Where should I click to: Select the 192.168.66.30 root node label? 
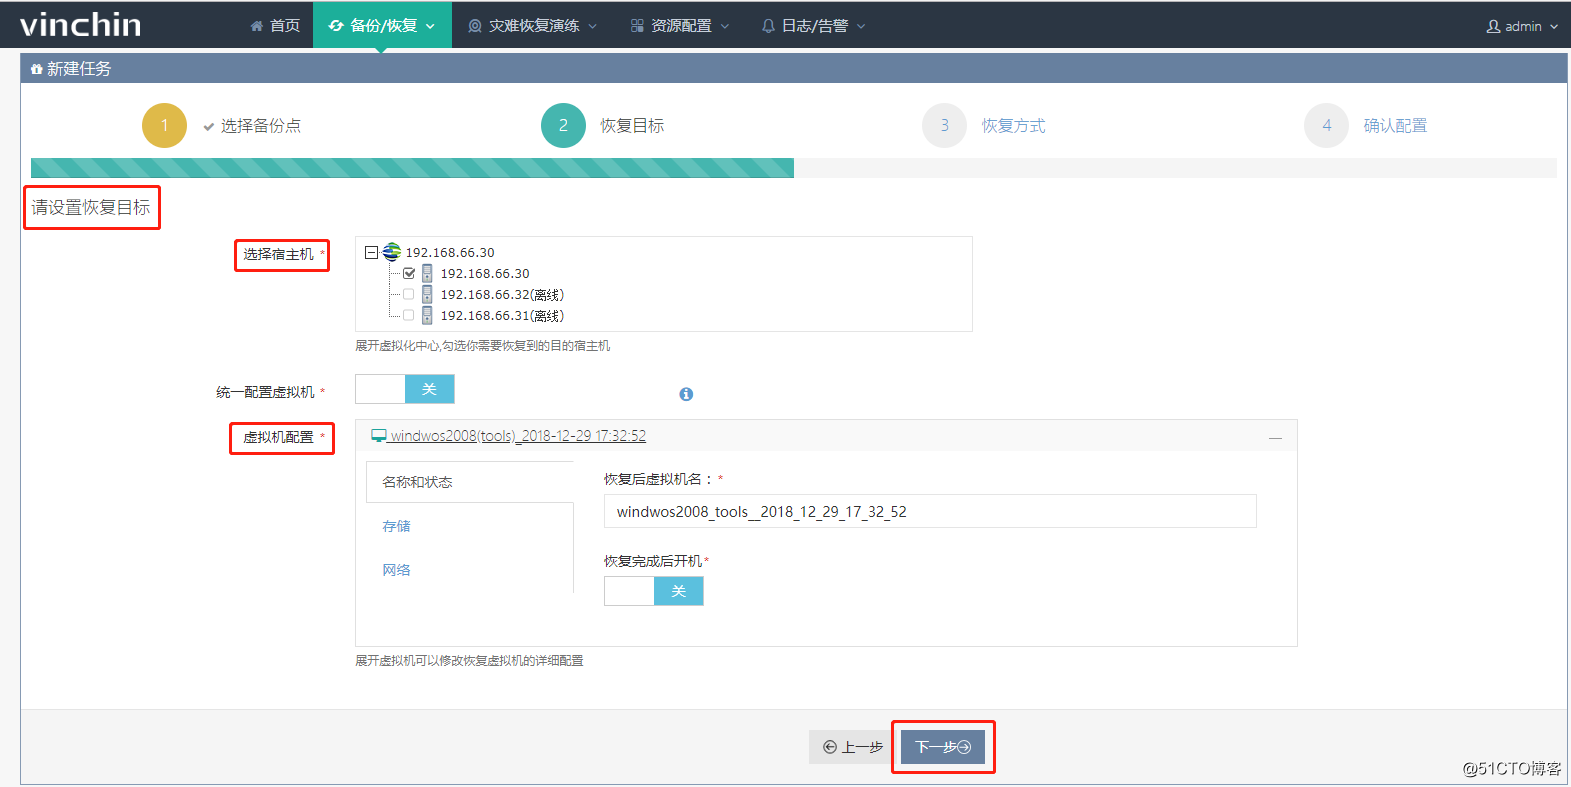[450, 253]
